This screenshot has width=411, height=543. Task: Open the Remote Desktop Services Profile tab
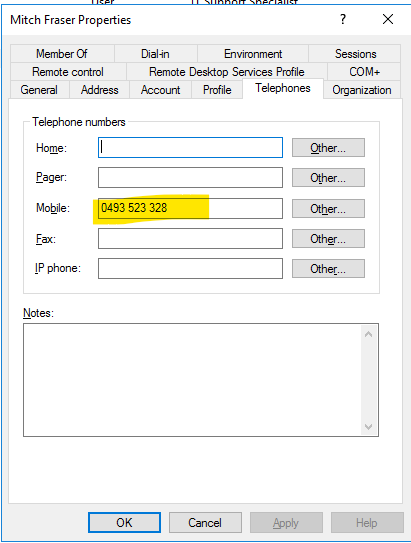(x=227, y=72)
